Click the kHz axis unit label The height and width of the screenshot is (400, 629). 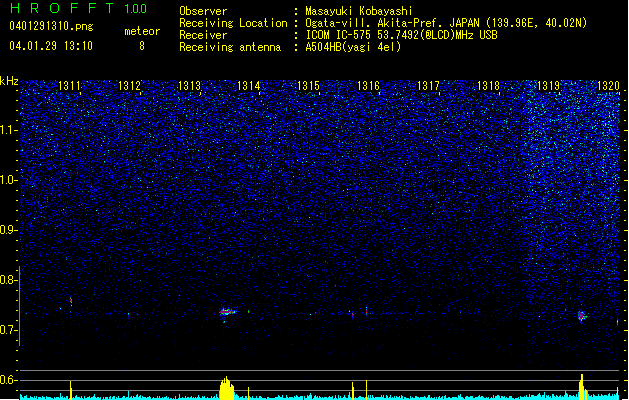9,81
